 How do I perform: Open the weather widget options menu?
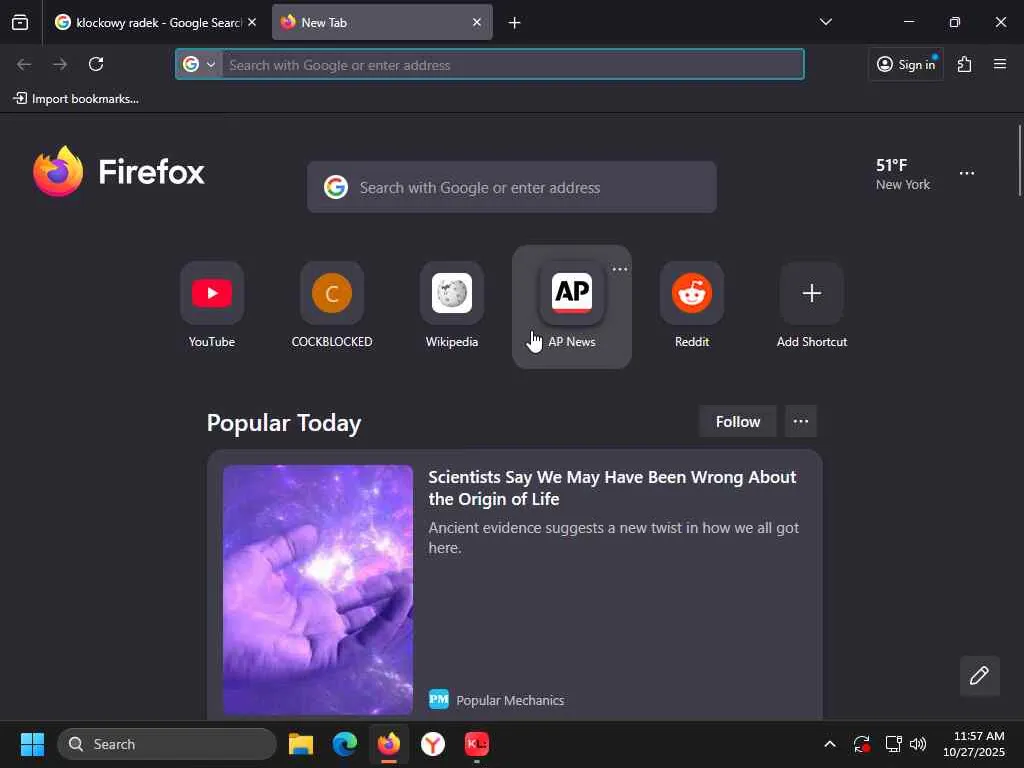click(x=967, y=173)
